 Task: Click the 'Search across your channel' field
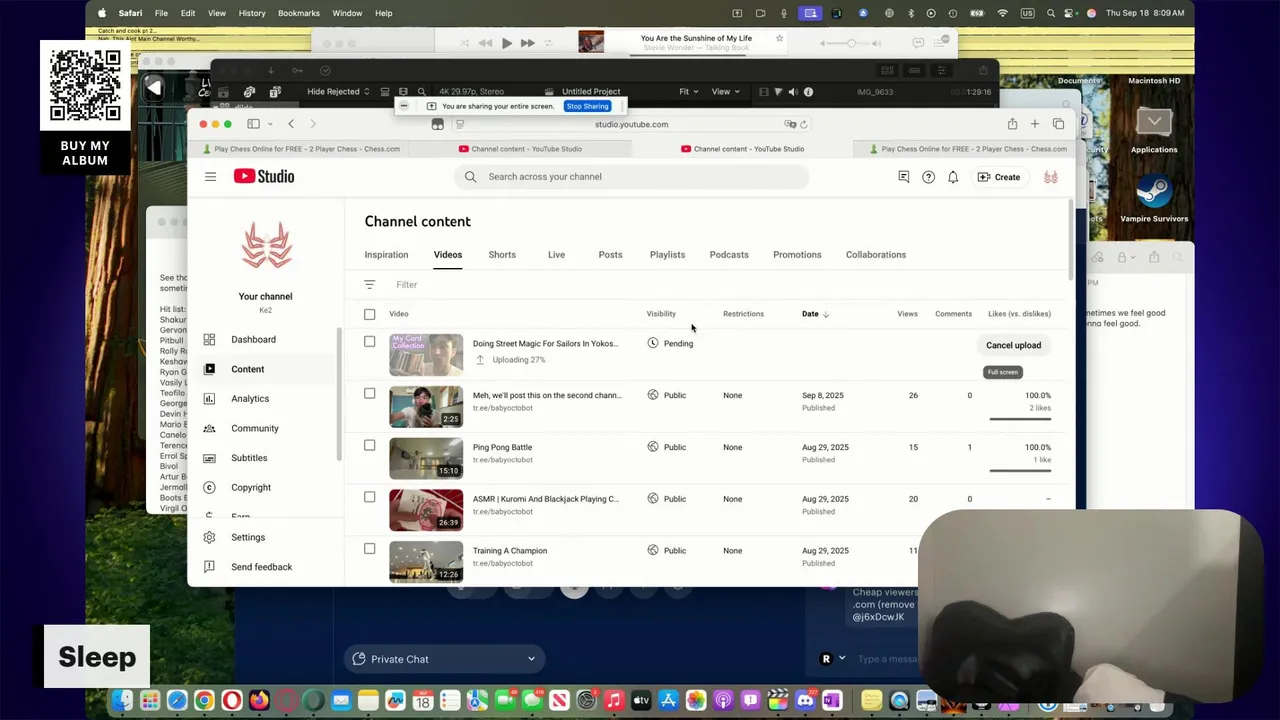pos(630,177)
